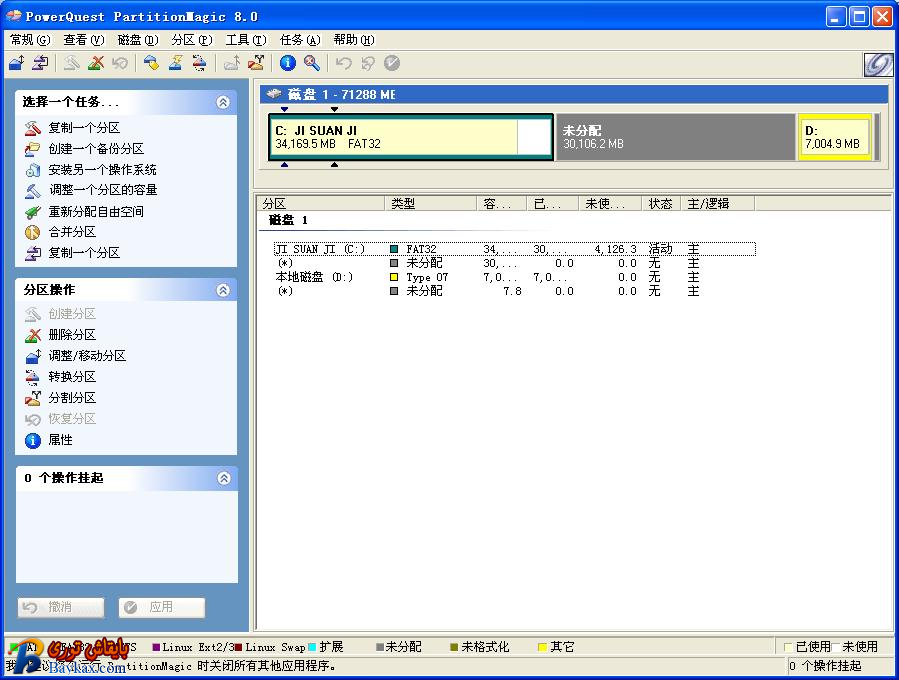
Task: Click the greyed Create partition toolbar icon
Action: coord(72,62)
